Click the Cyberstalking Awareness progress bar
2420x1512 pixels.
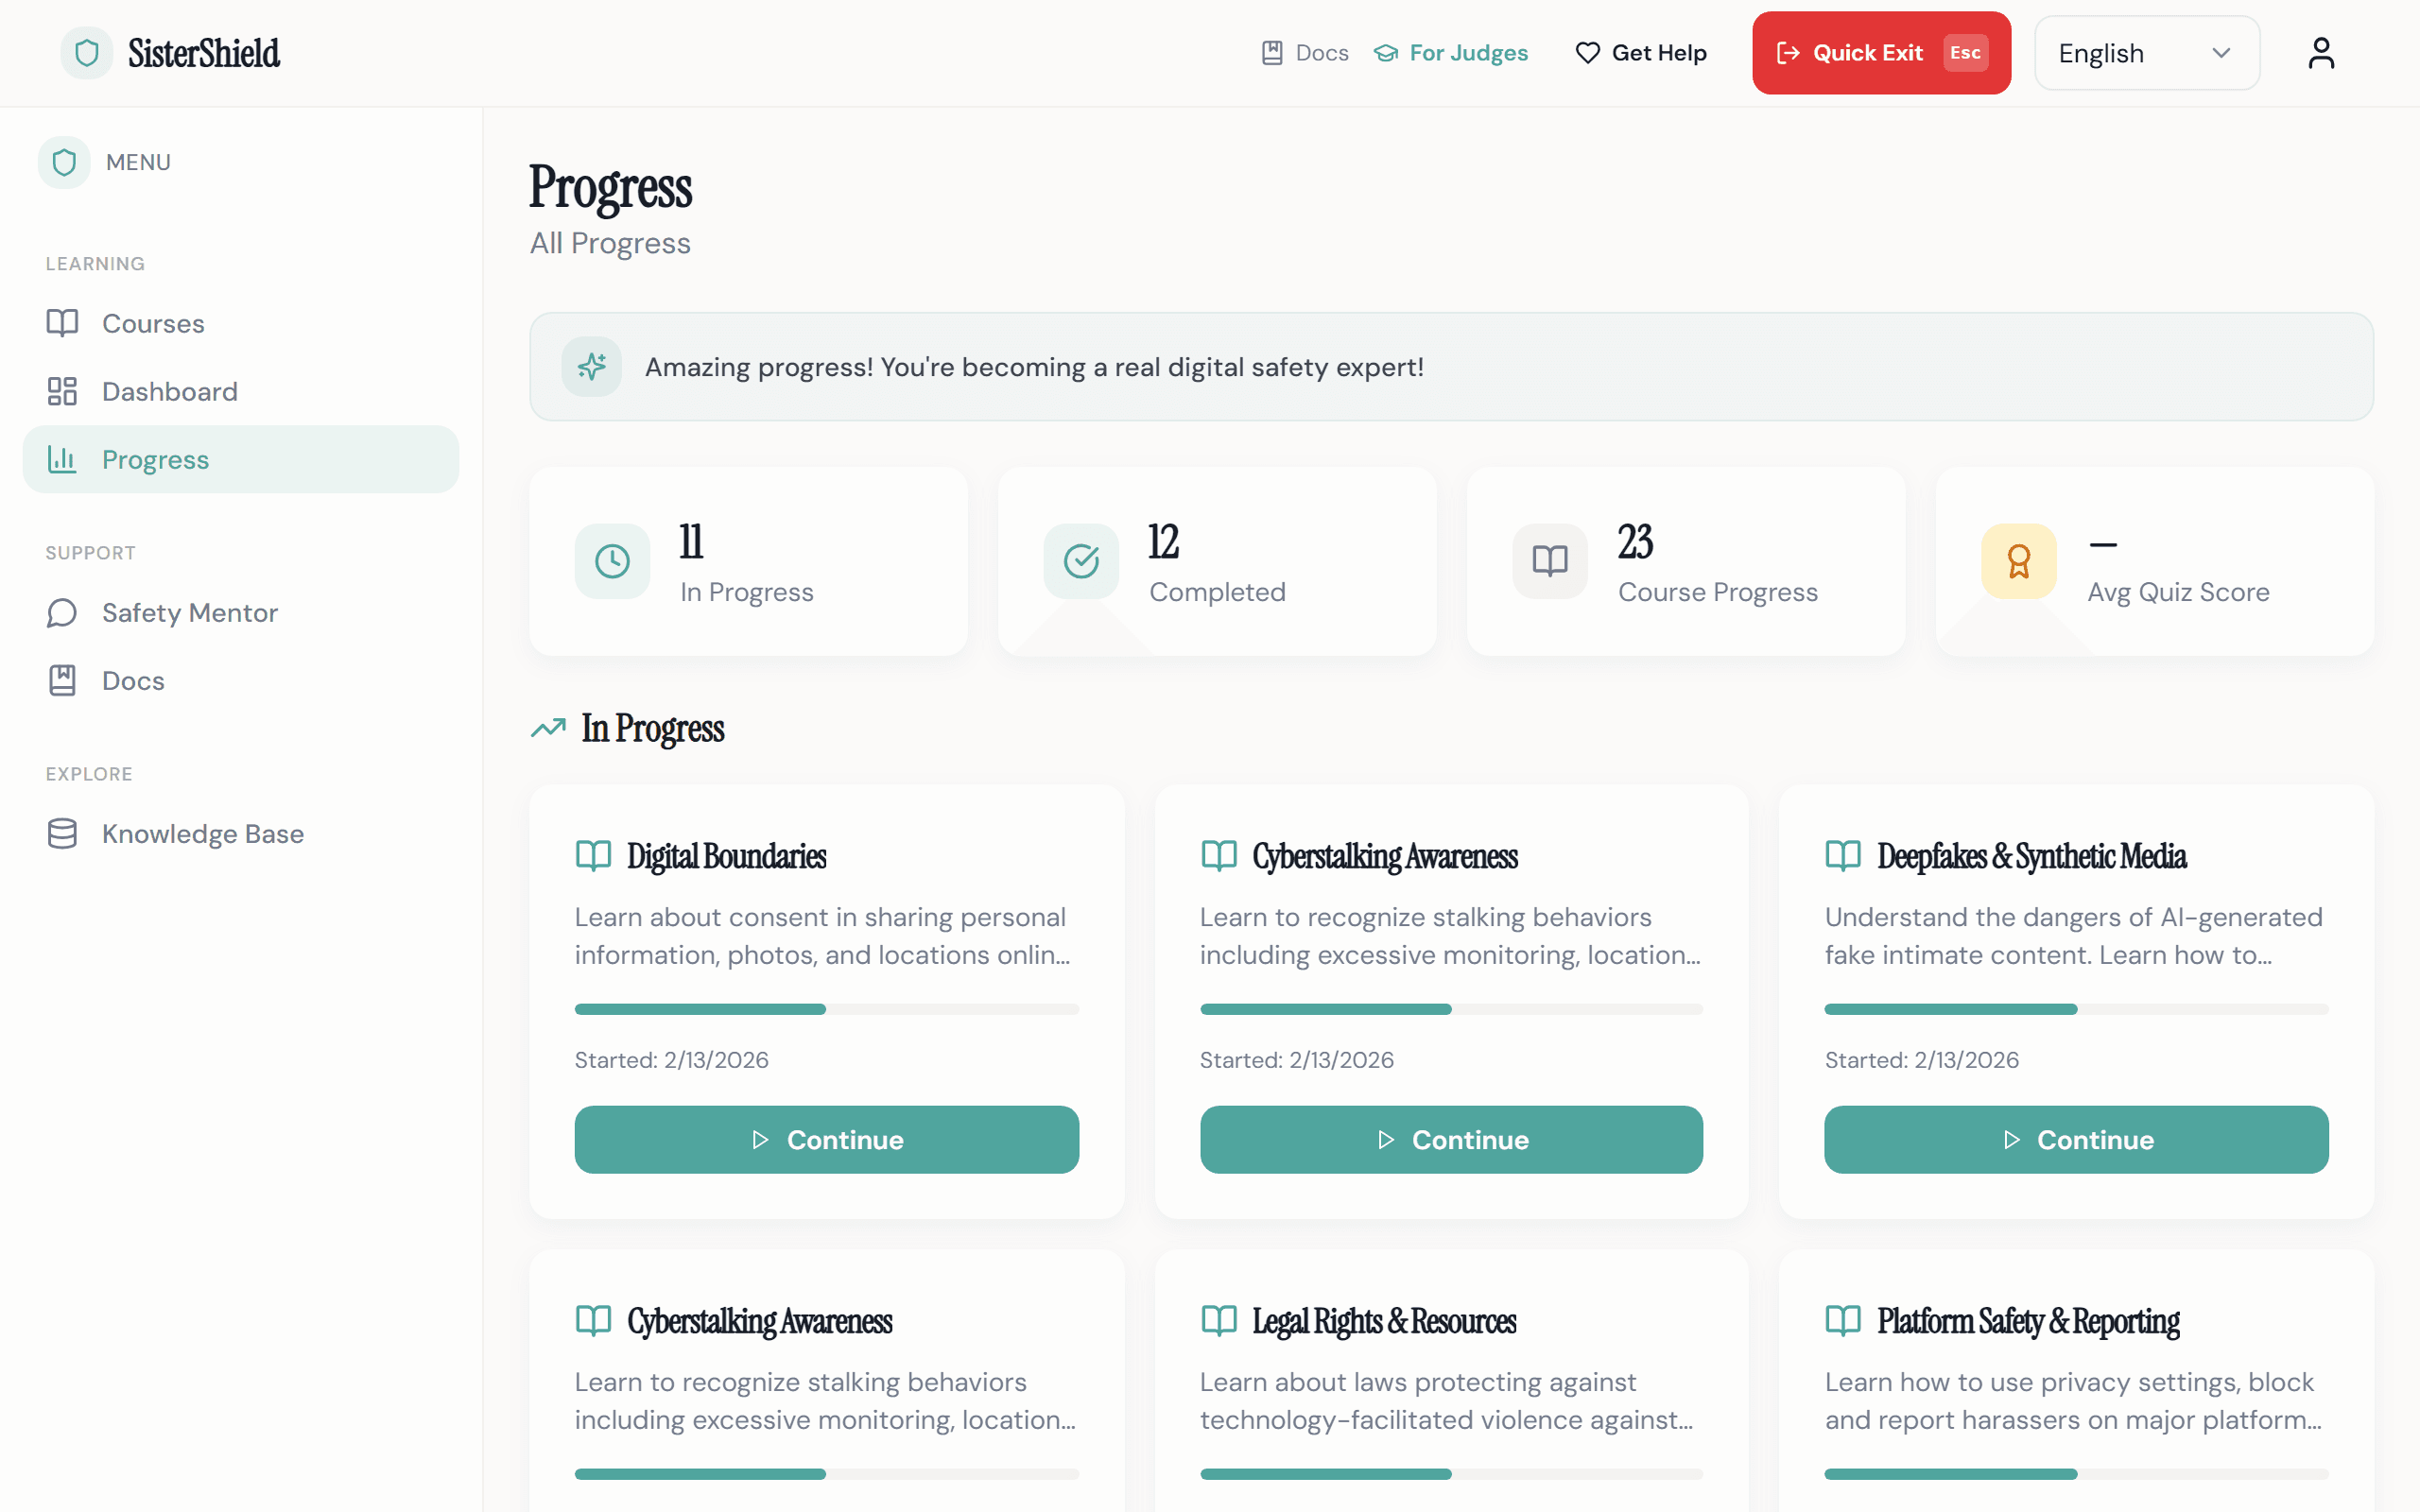(x=1451, y=1009)
